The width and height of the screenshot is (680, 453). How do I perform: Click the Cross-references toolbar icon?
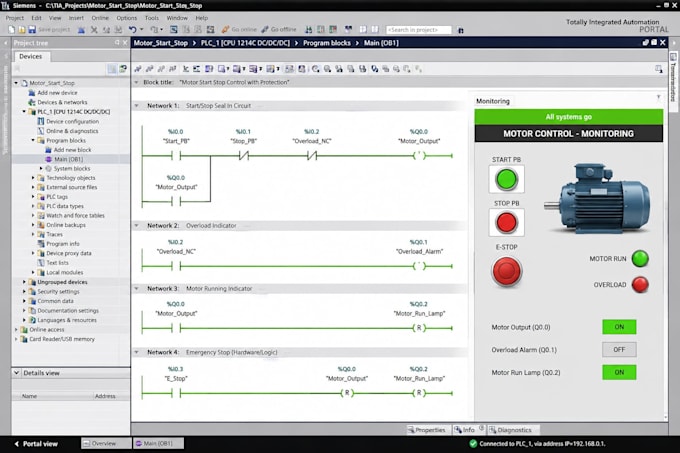click(x=348, y=29)
